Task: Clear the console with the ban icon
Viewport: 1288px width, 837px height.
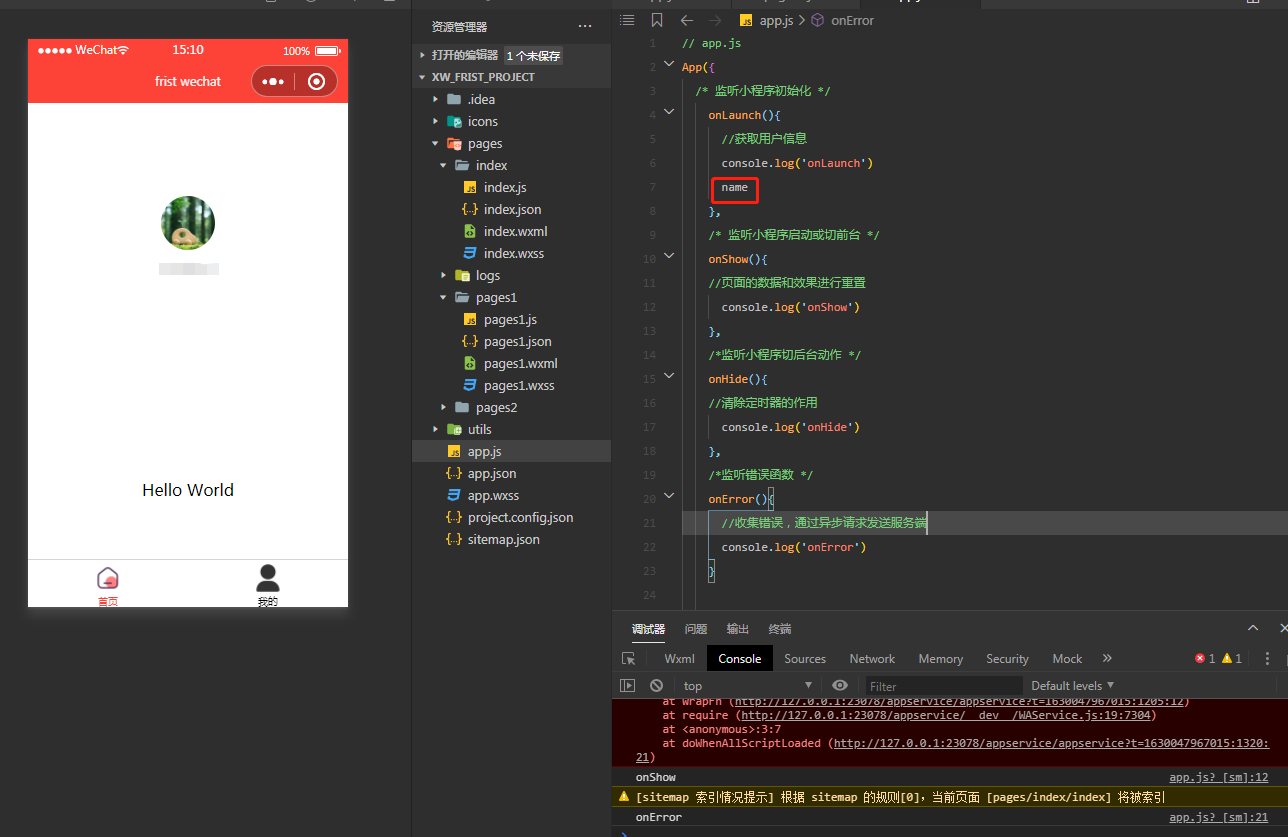Action: [656, 686]
